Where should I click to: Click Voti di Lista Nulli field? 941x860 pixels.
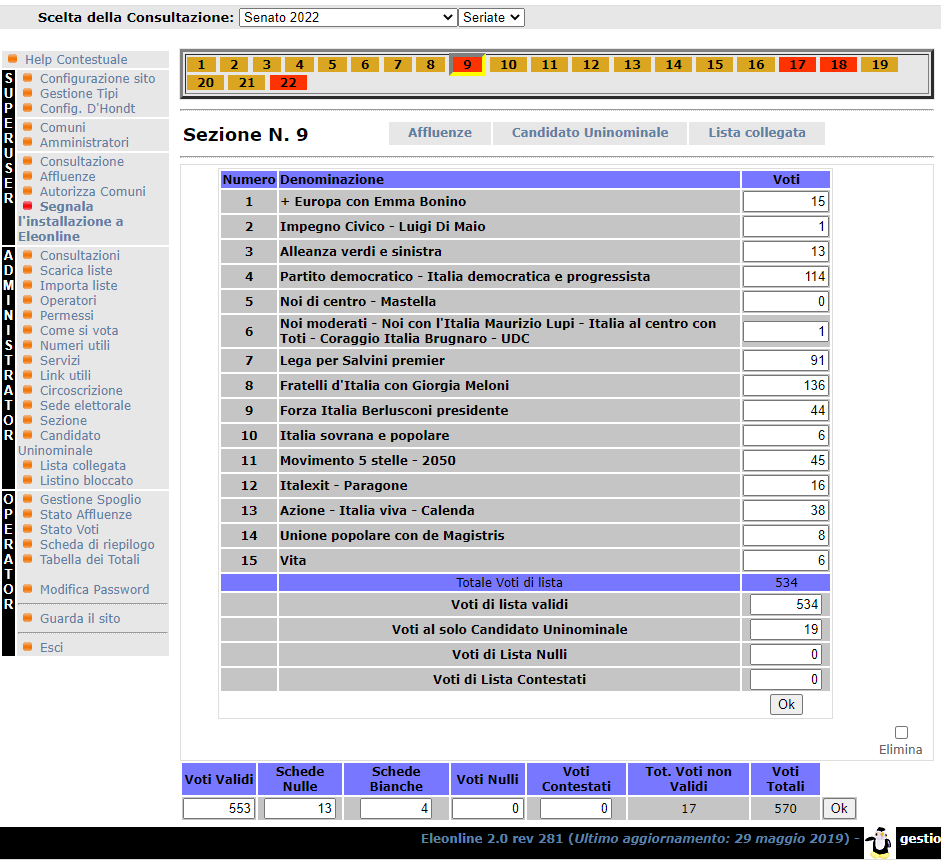click(x=786, y=655)
